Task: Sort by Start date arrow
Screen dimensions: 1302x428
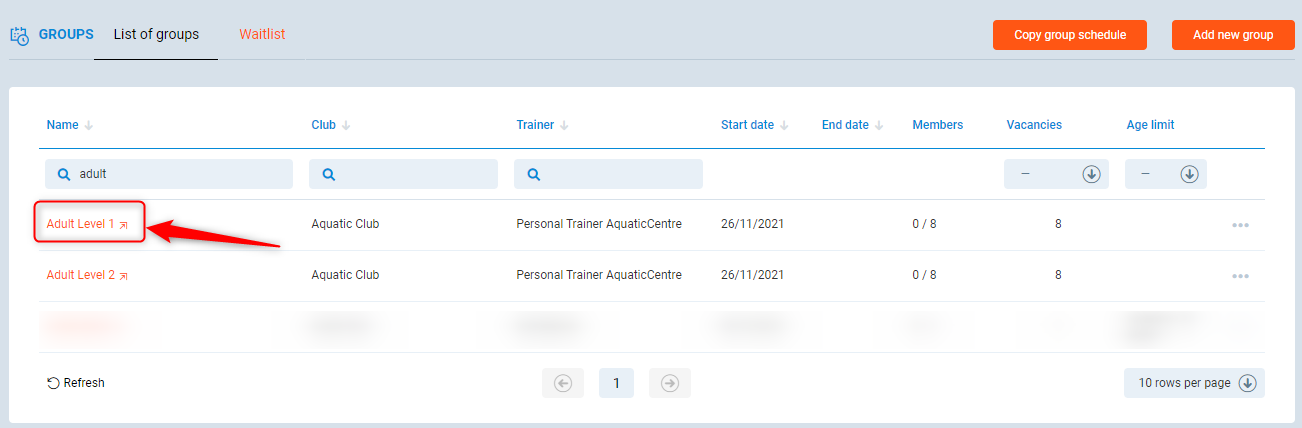Action: click(x=784, y=126)
